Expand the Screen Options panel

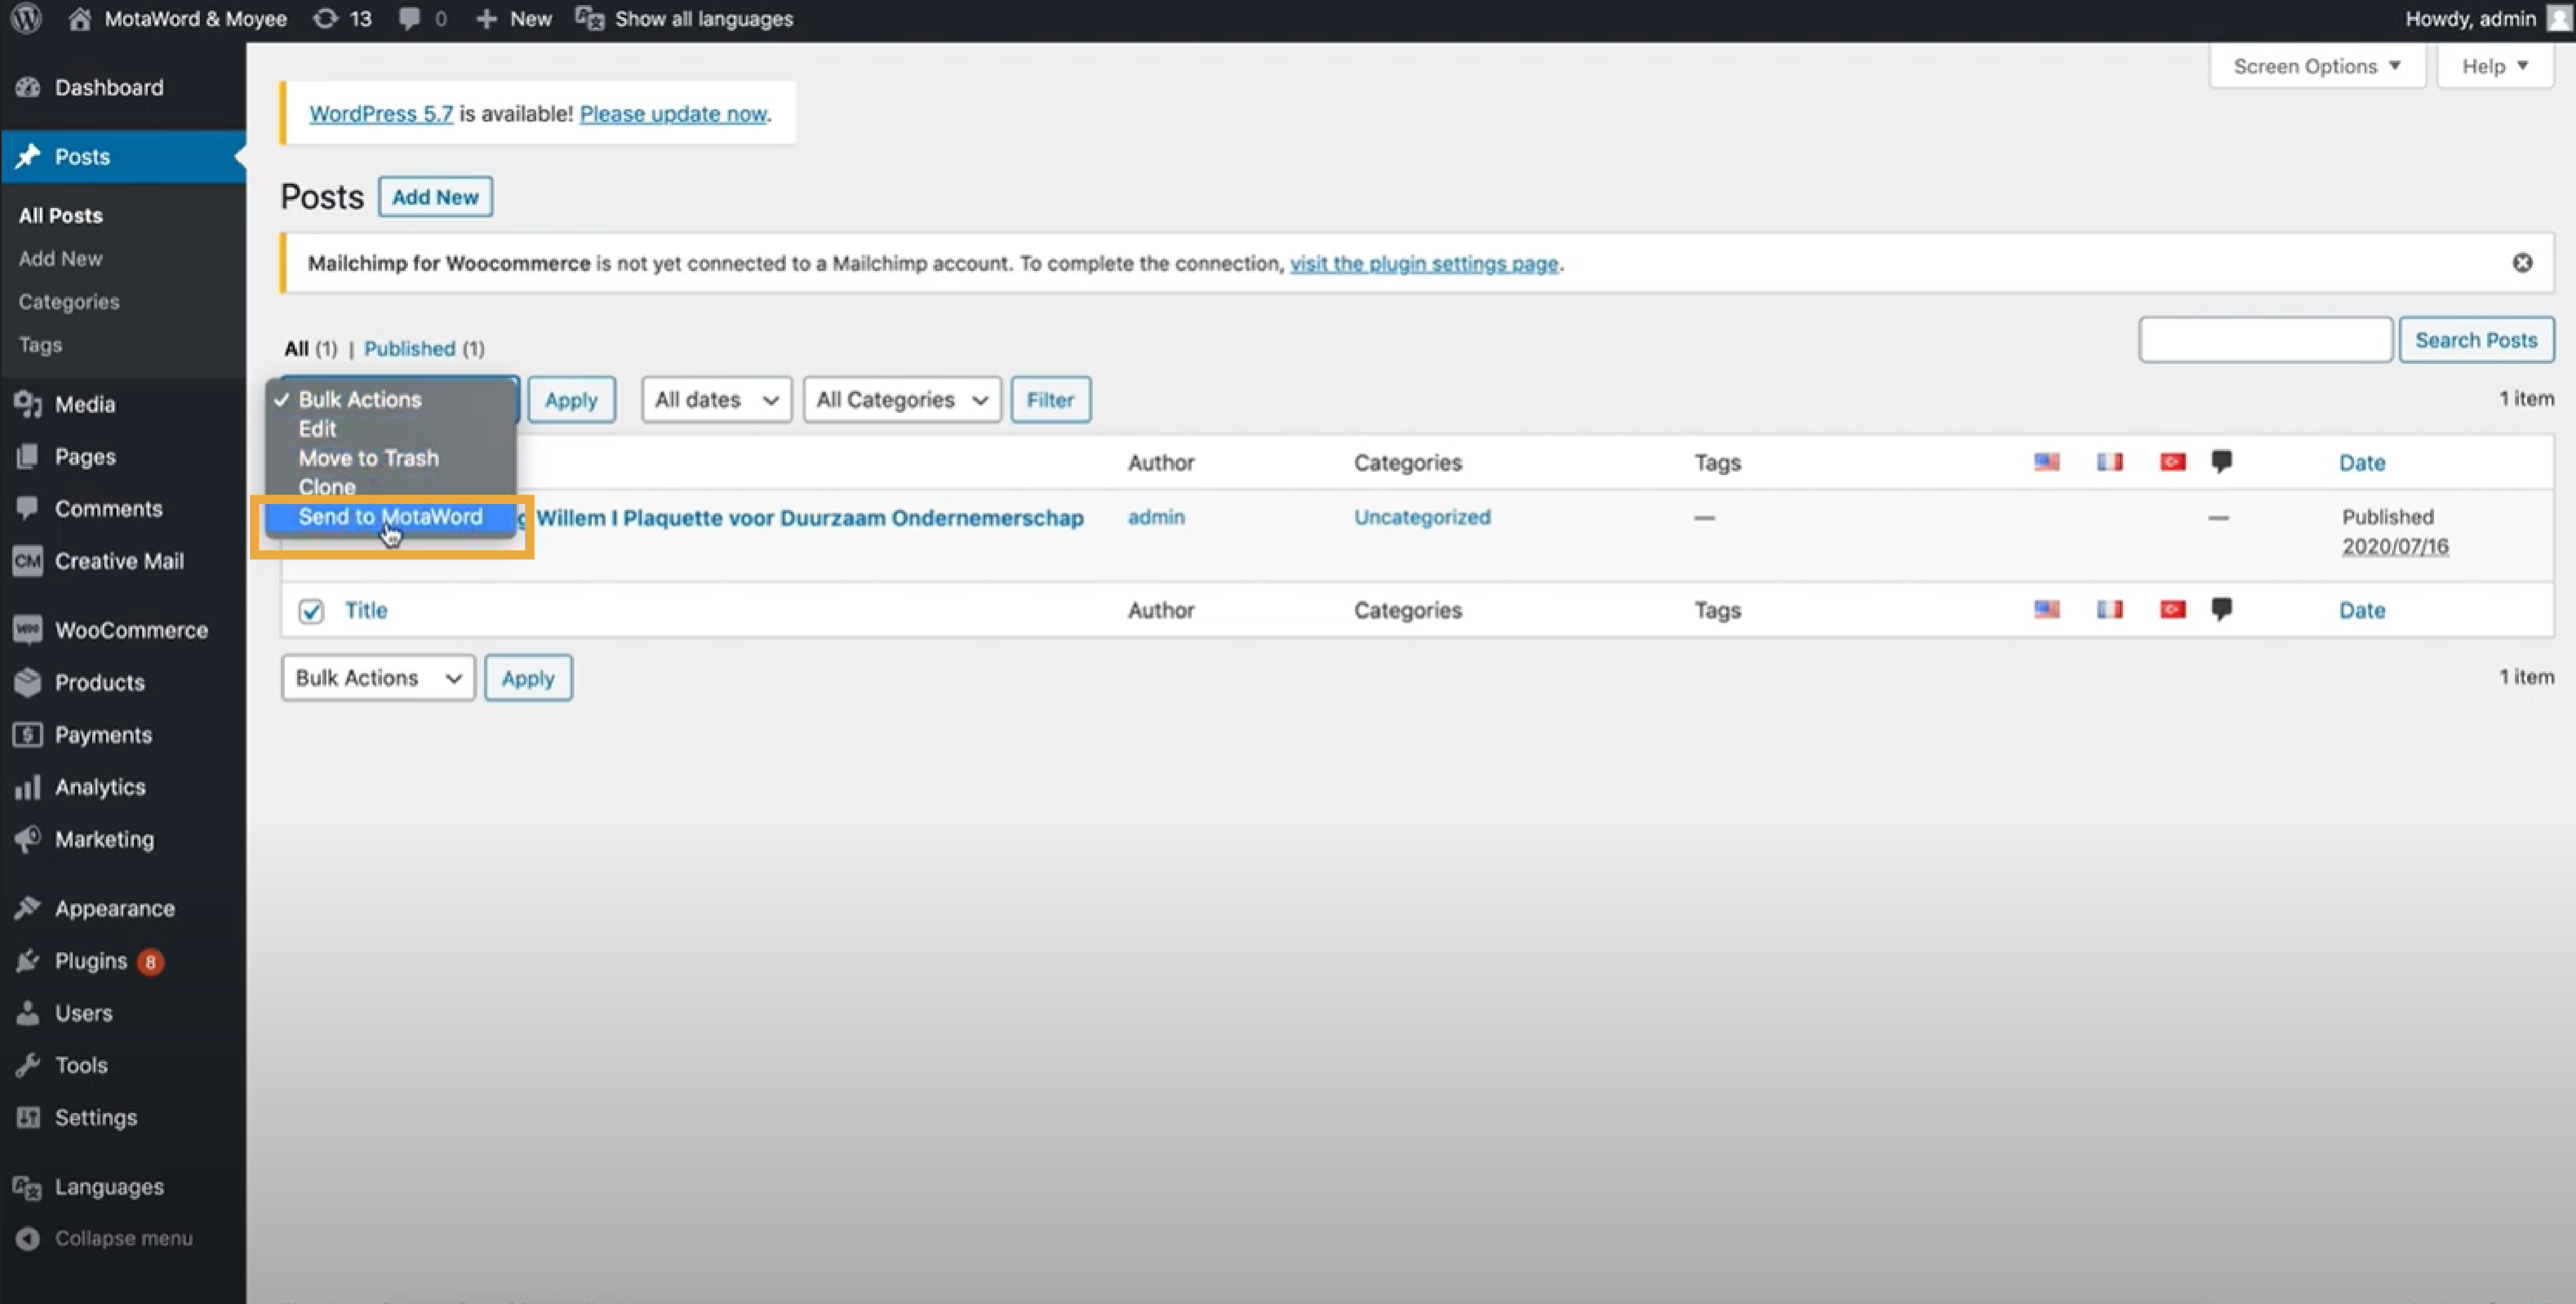tap(2315, 66)
